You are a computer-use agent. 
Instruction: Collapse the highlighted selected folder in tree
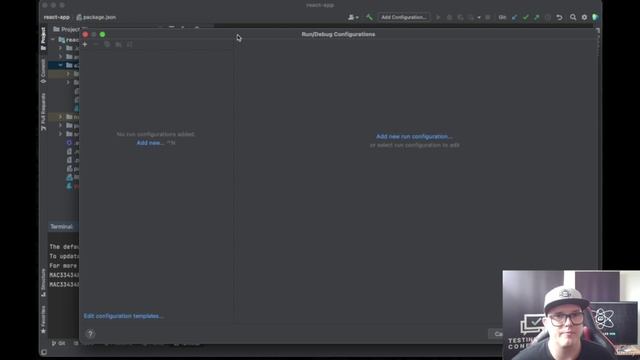click(x=60, y=65)
